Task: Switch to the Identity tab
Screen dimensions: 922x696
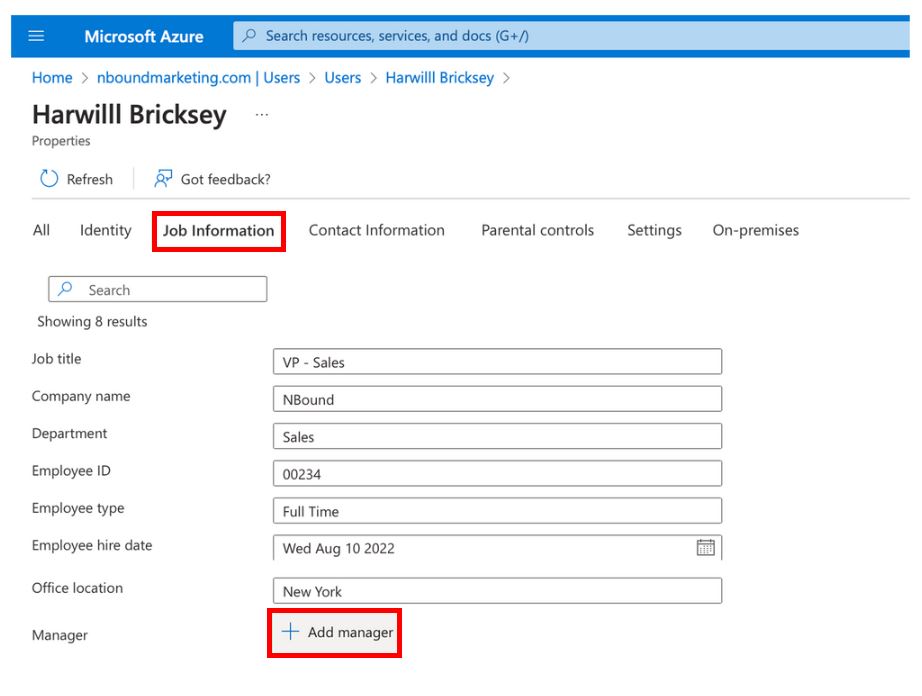Action: click(105, 230)
